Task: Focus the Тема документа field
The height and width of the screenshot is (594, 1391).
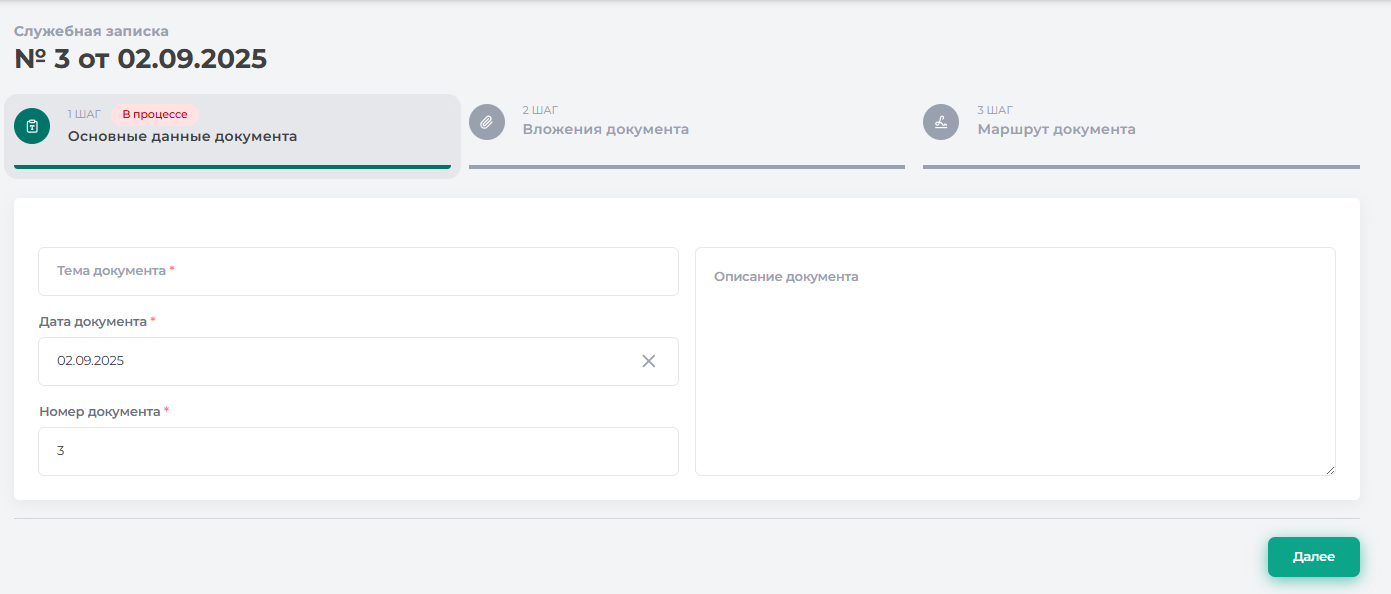Action: coord(358,271)
